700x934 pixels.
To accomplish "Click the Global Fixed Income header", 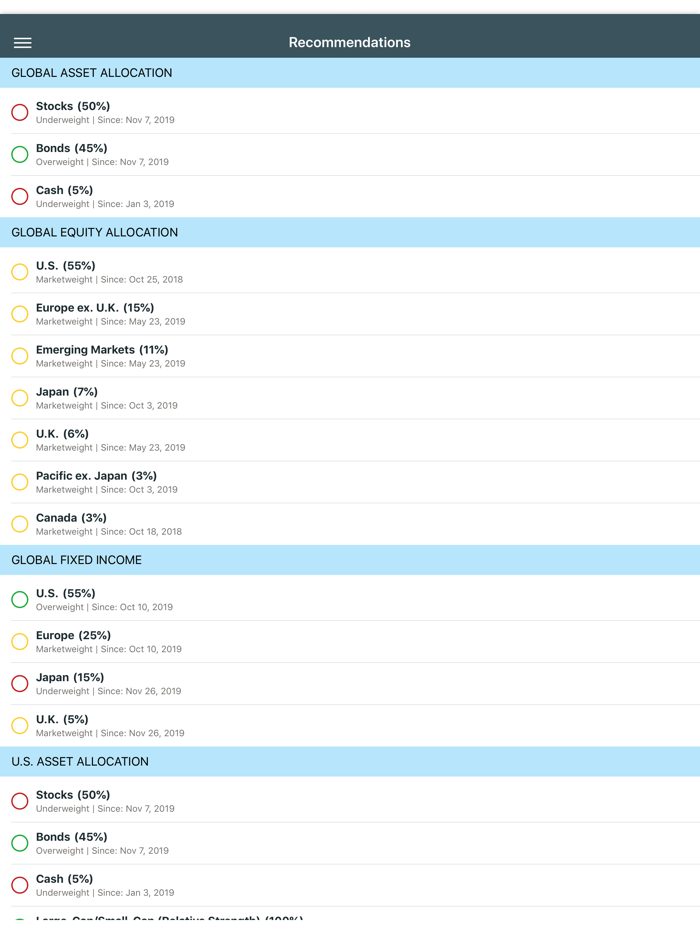I will point(350,560).
